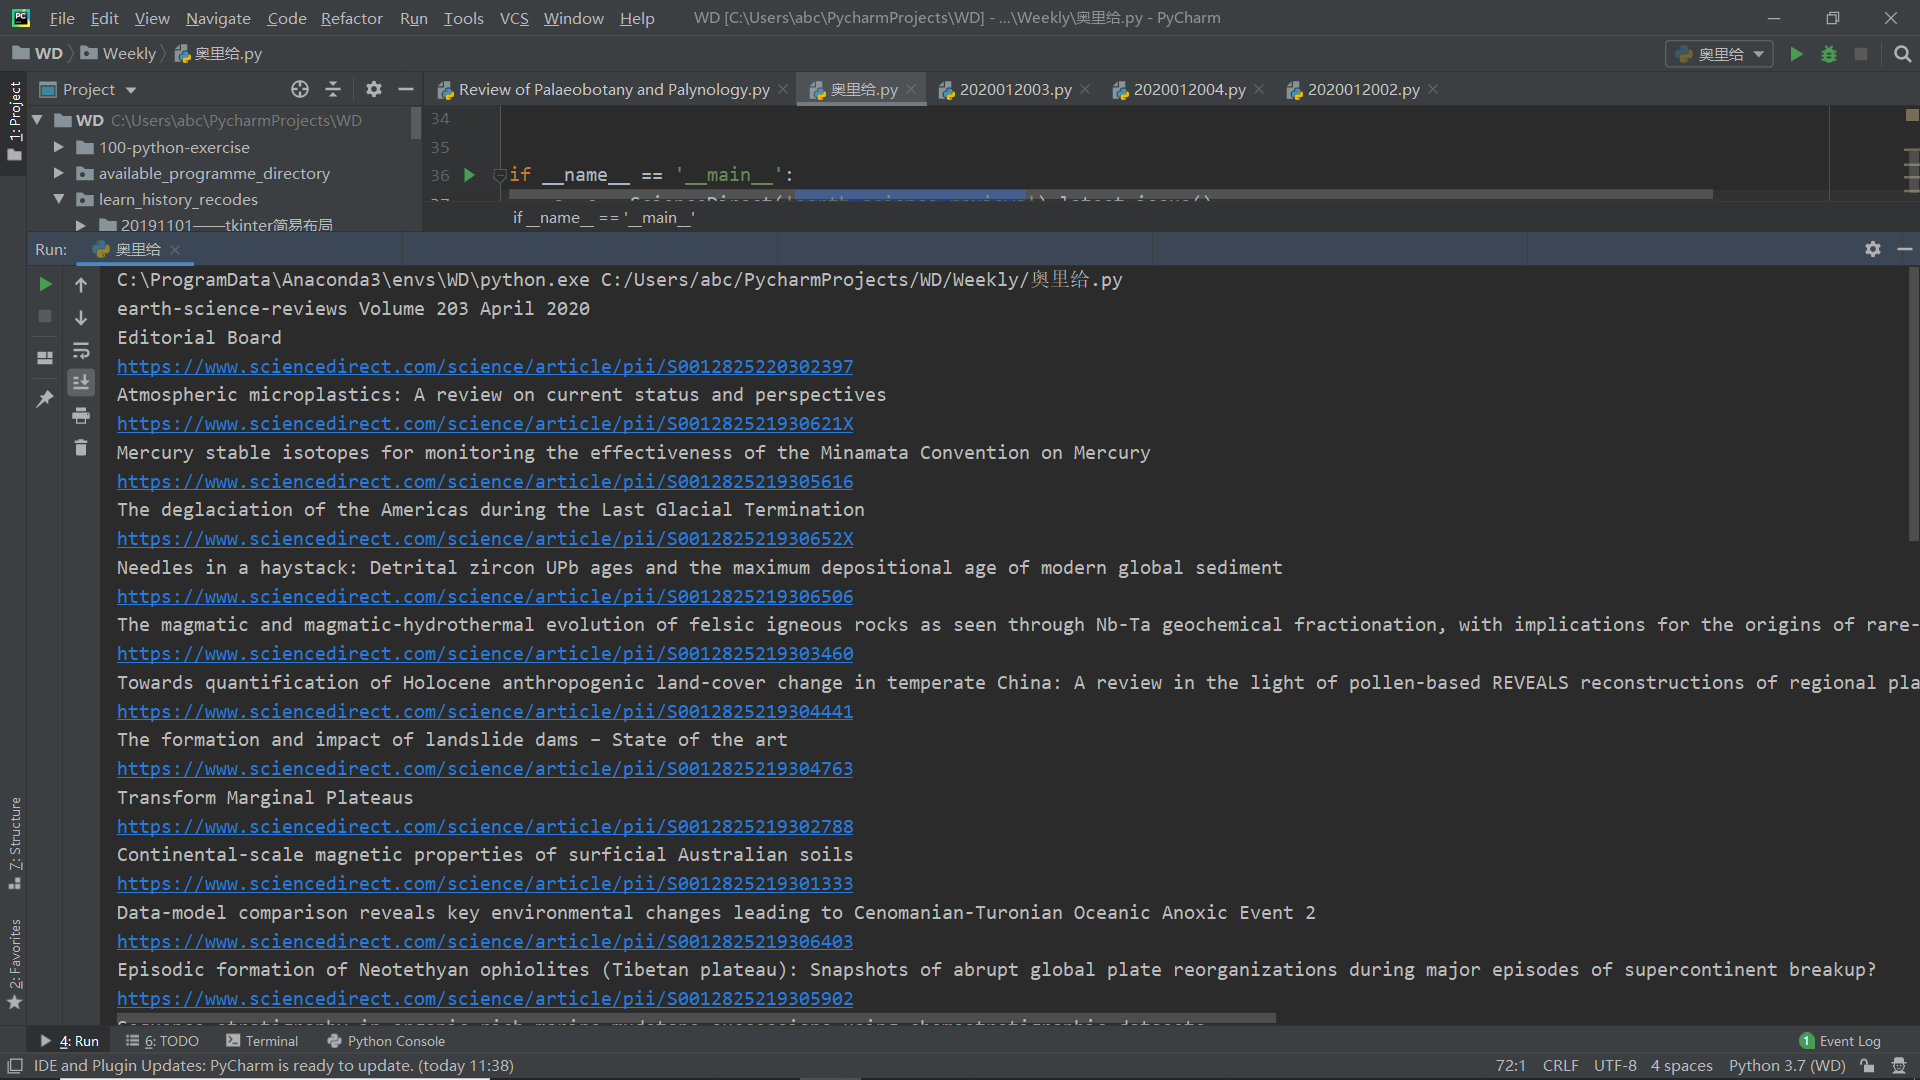Open Run panel settings gear

pos(1872,249)
